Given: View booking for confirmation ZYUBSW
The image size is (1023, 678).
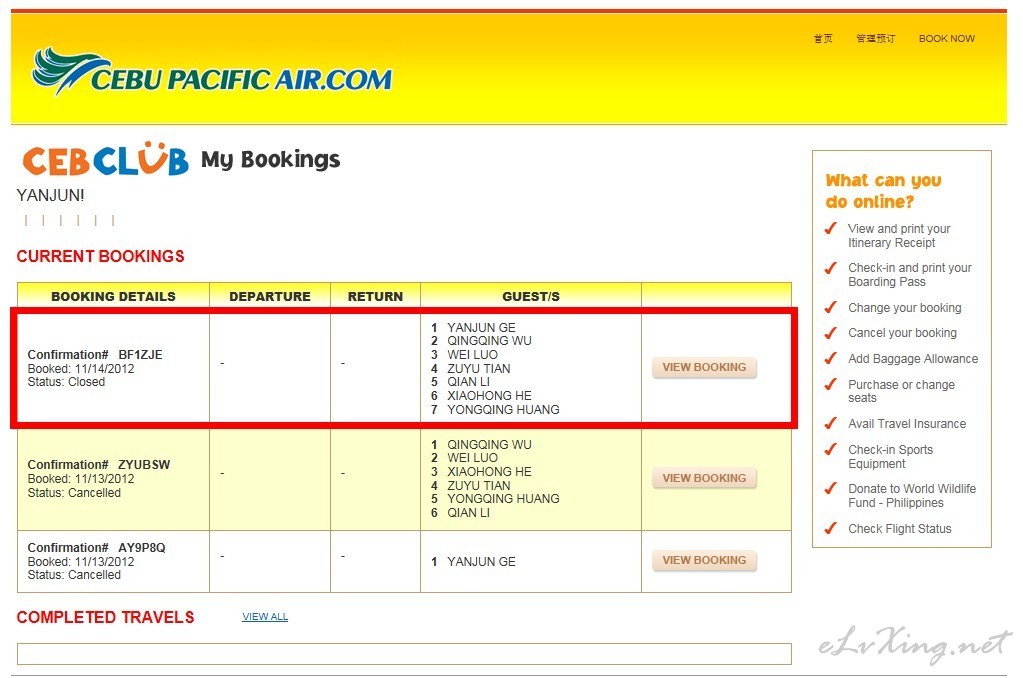Looking at the screenshot, I should [705, 478].
